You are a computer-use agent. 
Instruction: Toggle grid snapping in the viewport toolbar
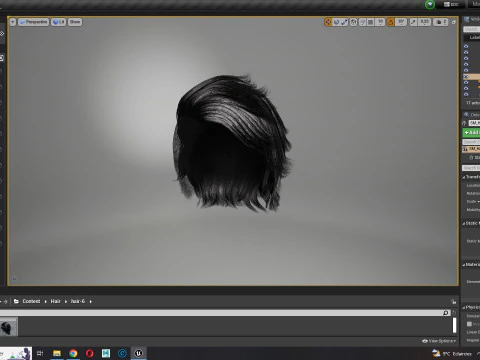[370, 22]
